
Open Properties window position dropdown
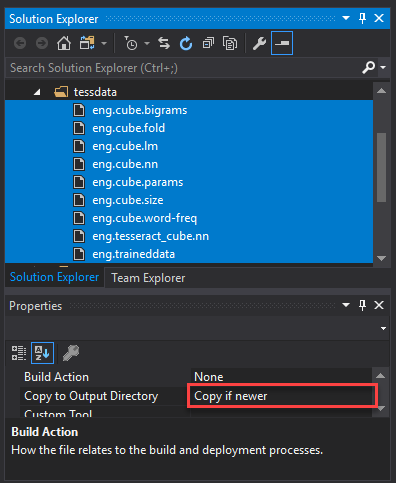(346, 305)
